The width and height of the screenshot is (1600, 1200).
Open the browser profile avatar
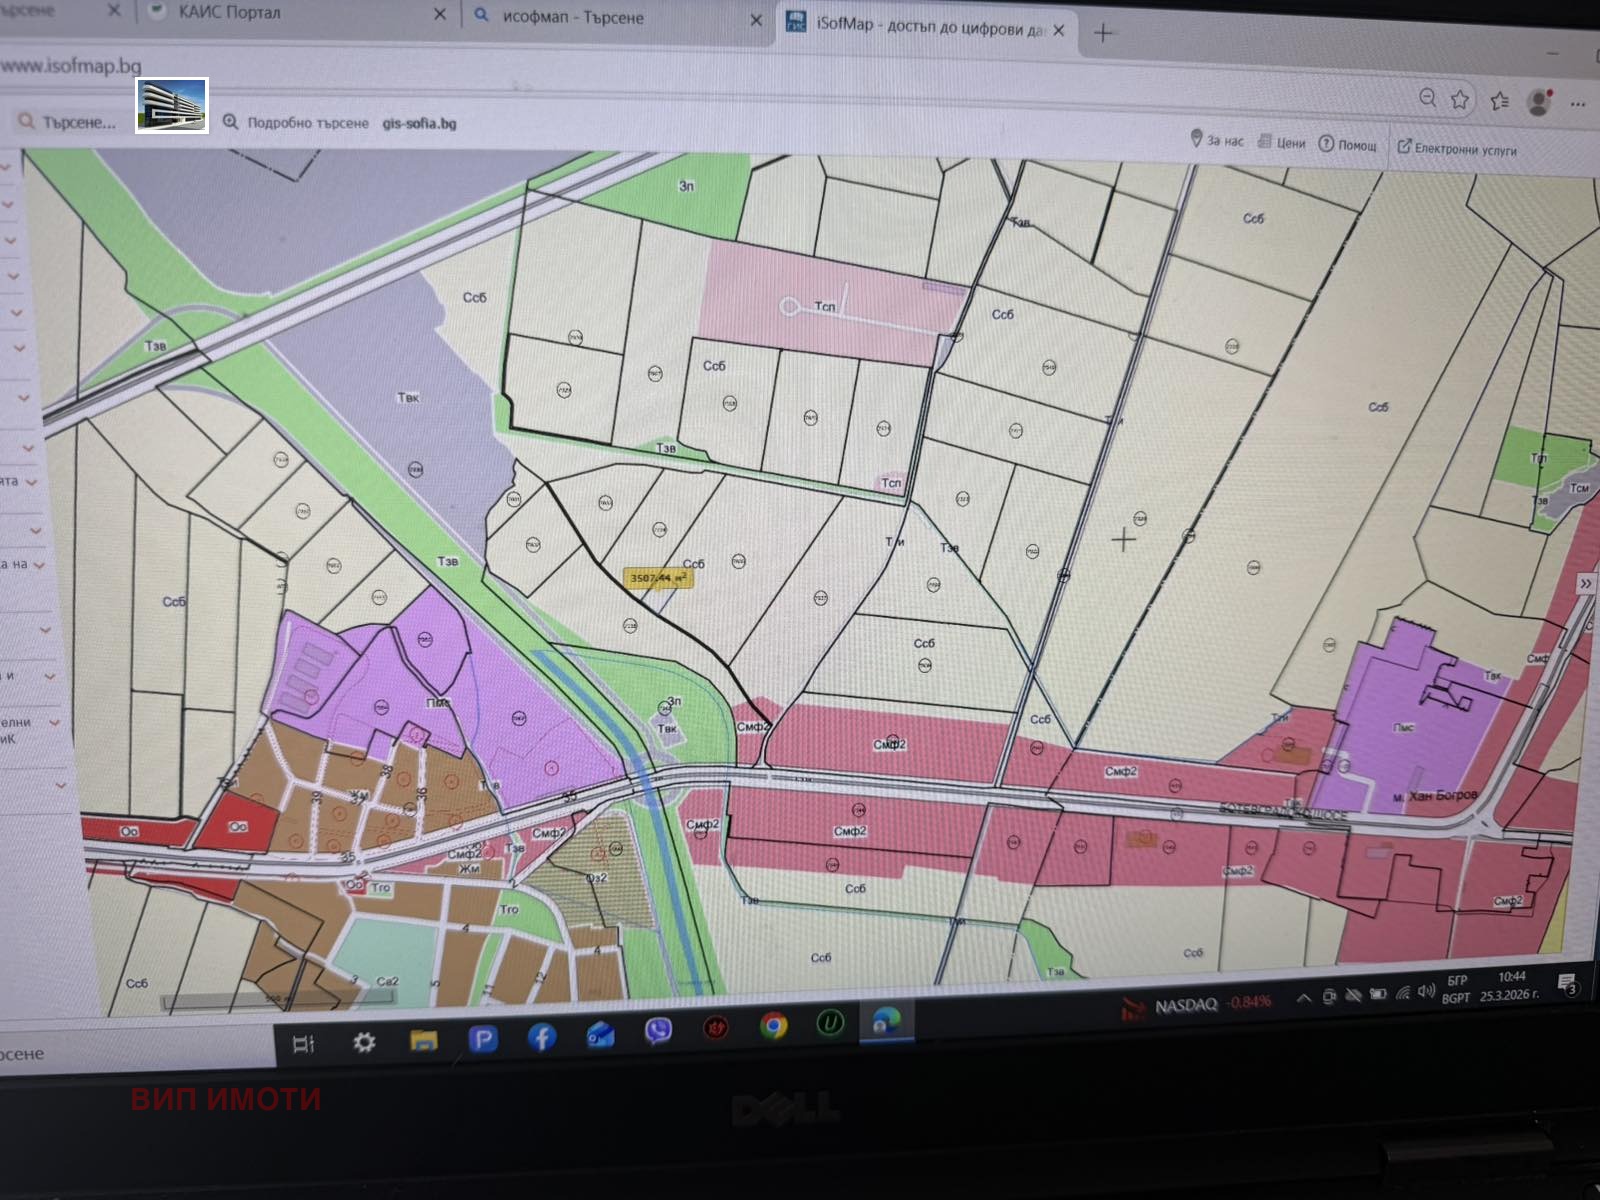coord(1537,100)
